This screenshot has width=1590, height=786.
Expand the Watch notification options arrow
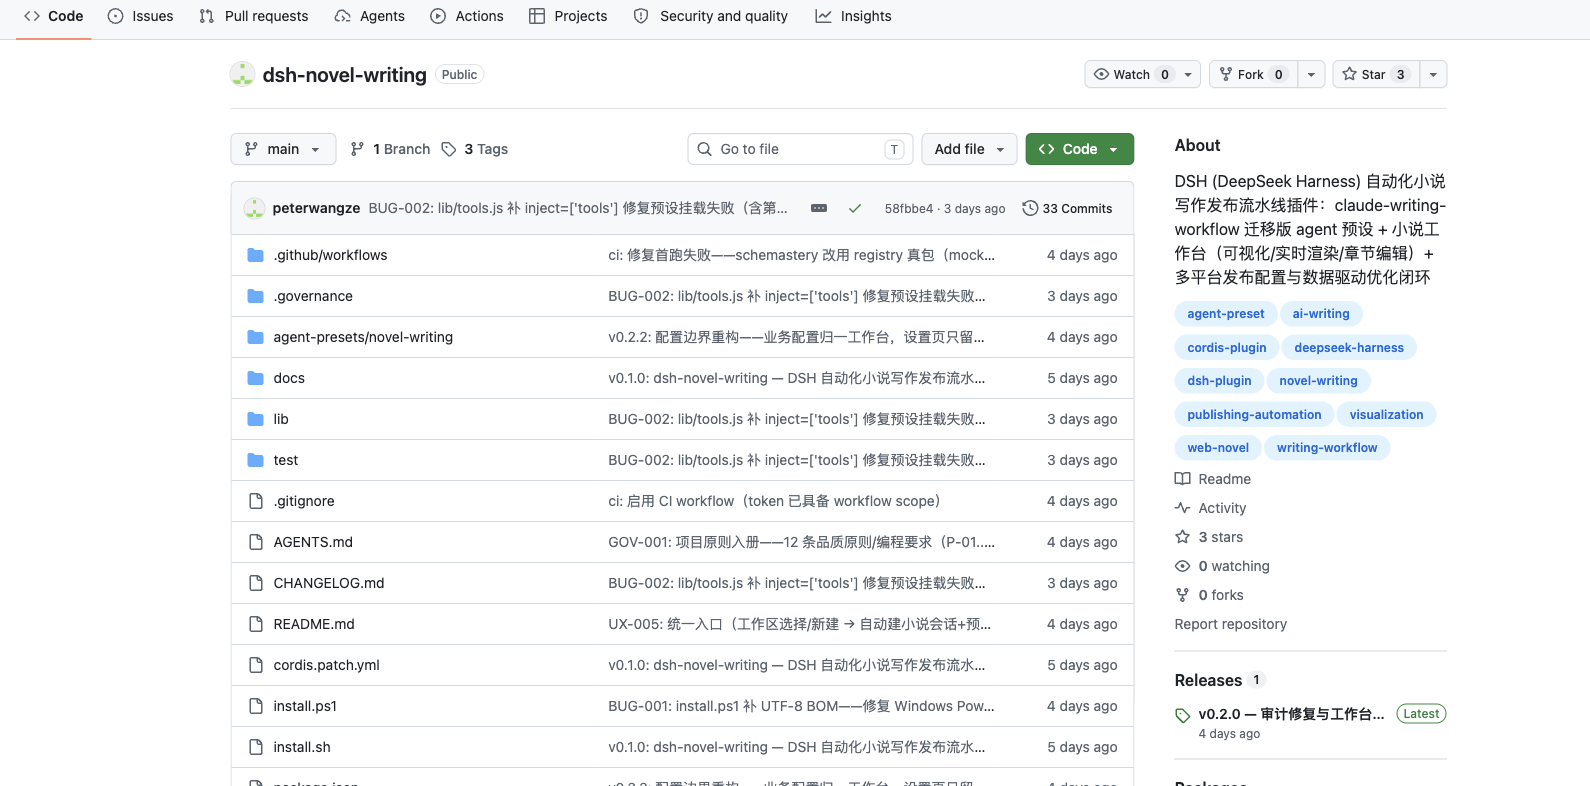1188,74
